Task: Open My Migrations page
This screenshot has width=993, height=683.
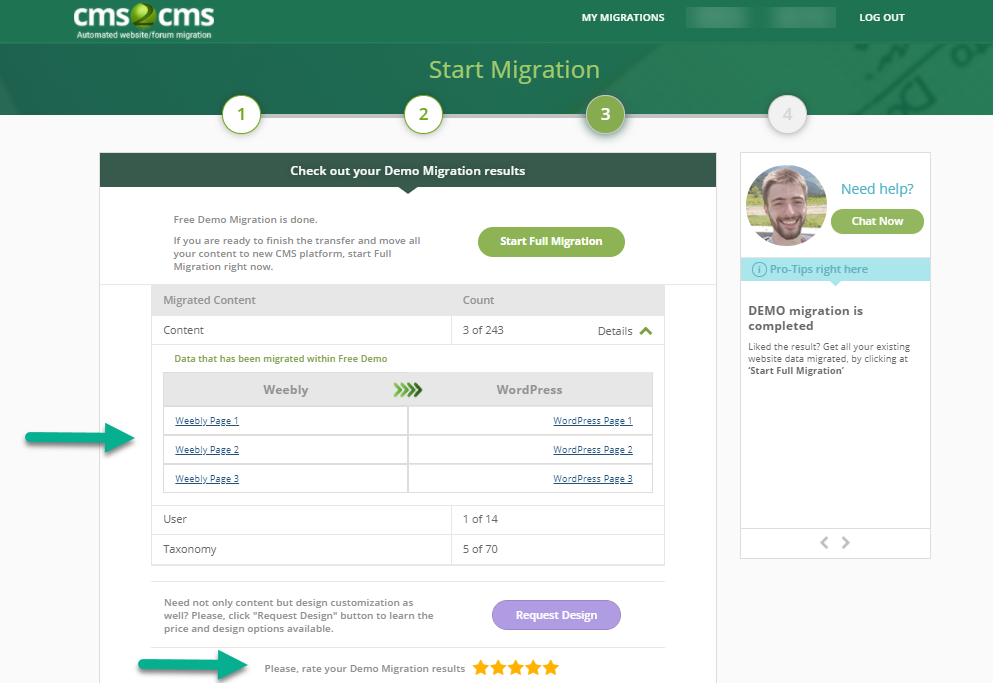Action: point(623,18)
